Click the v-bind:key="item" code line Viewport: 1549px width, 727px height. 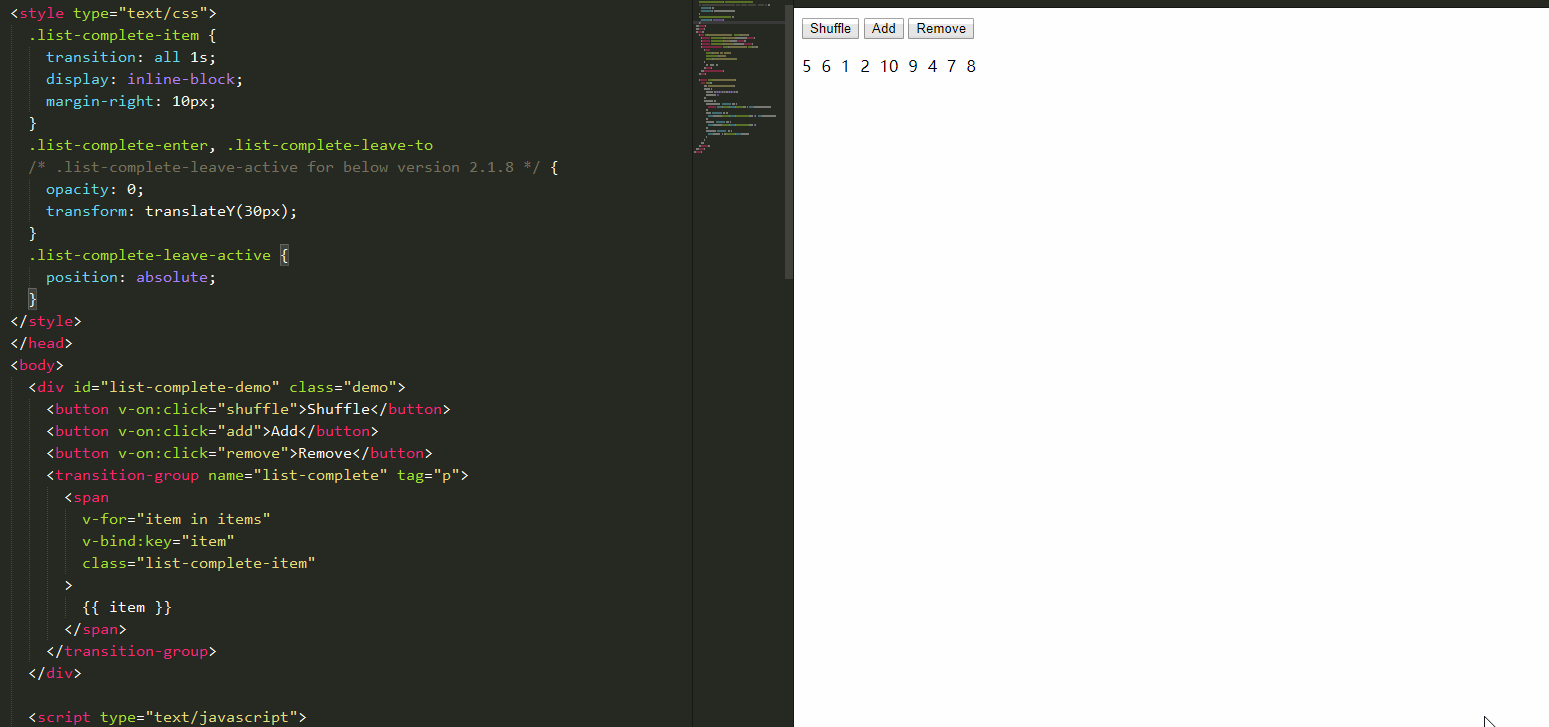158,541
